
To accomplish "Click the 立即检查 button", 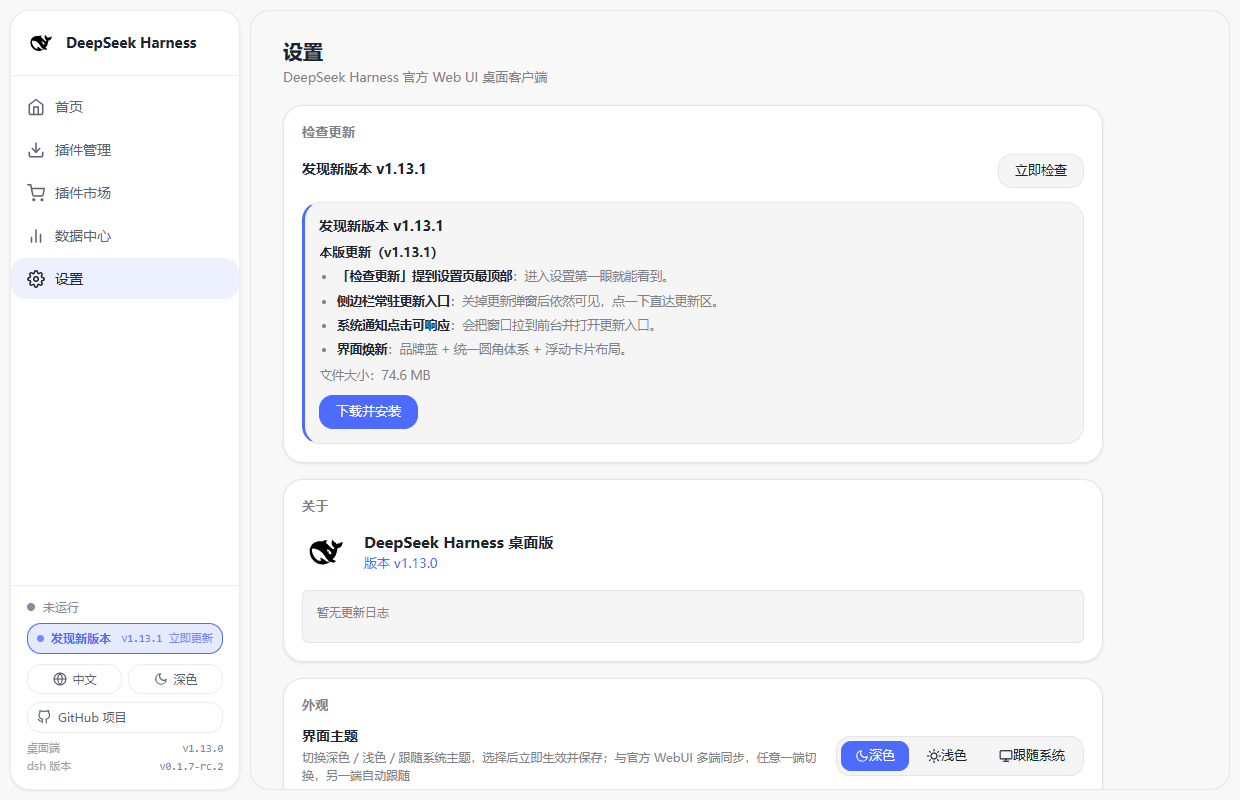I will [x=1041, y=171].
